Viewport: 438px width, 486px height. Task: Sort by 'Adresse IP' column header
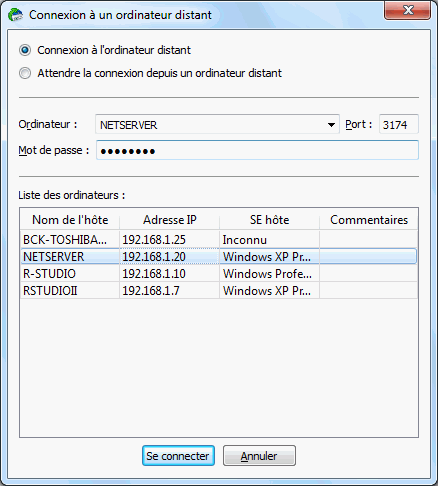(x=170, y=220)
